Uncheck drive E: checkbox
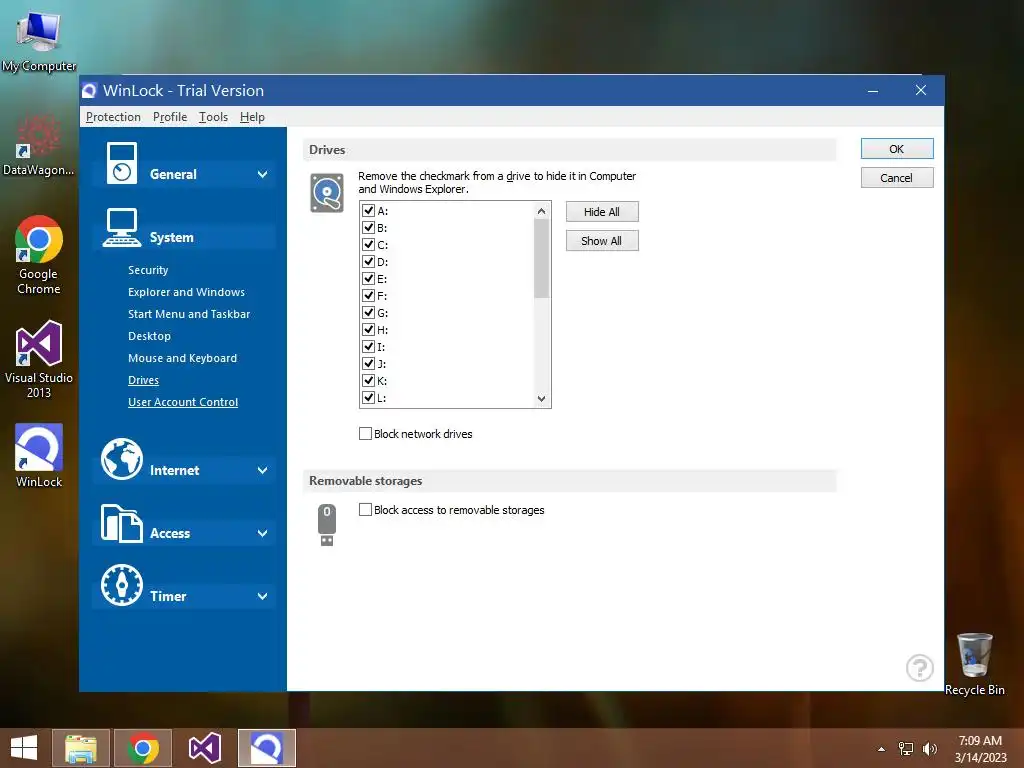 click(x=368, y=279)
